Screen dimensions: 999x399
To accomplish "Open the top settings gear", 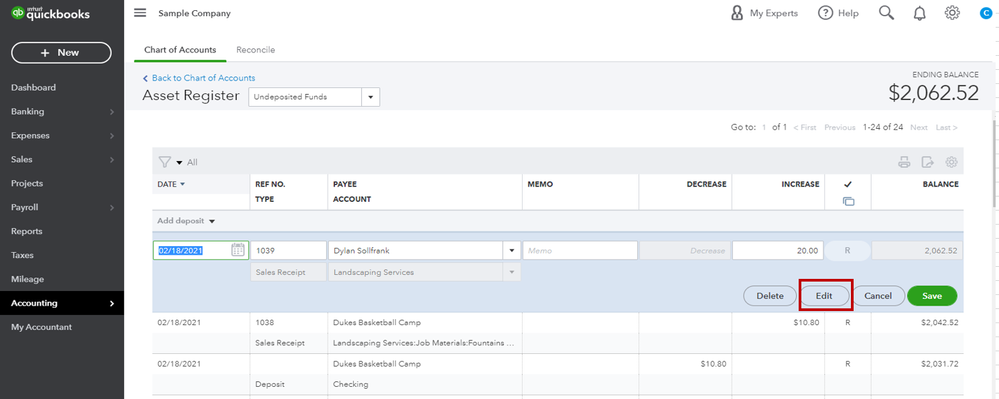I will click(952, 13).
